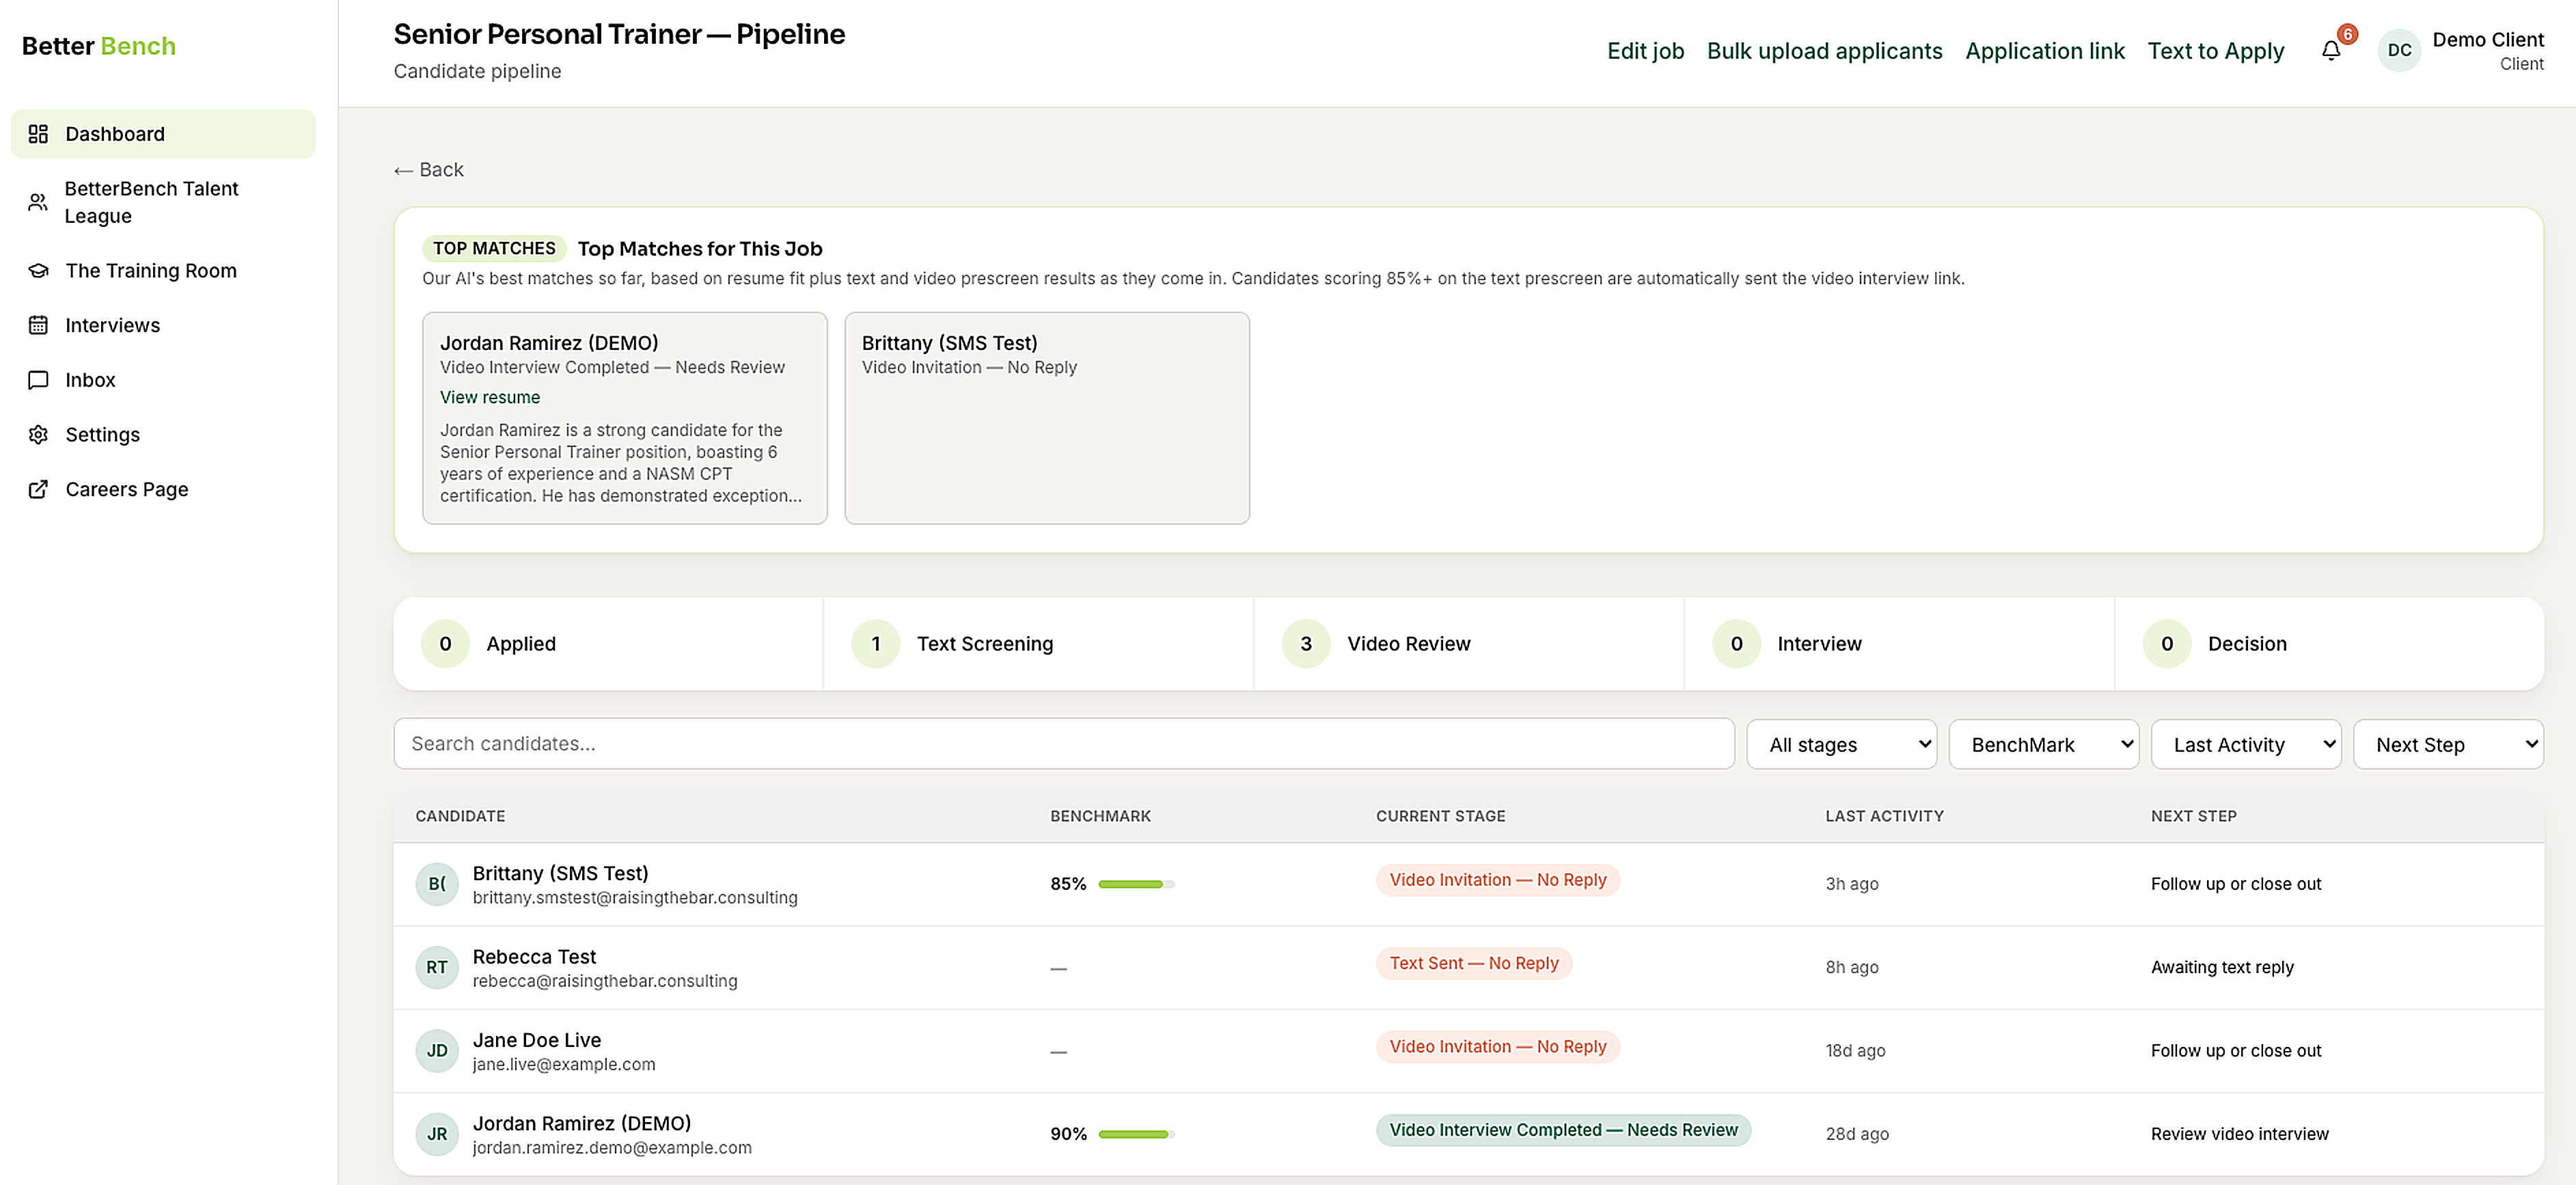
Task: Click the Inbox chat bubble icon
Action: click(x=38, y=380)
